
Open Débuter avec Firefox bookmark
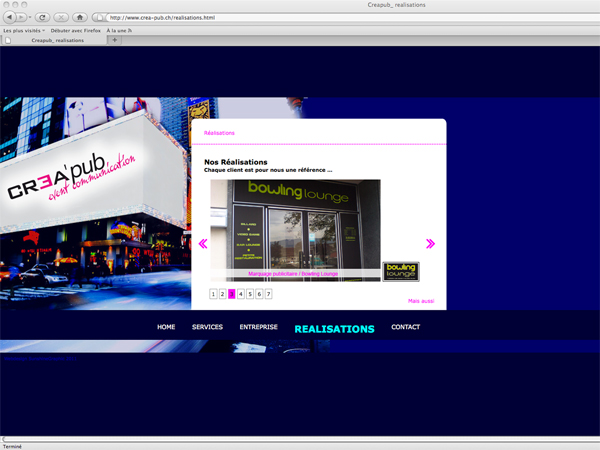pos(75,31)
